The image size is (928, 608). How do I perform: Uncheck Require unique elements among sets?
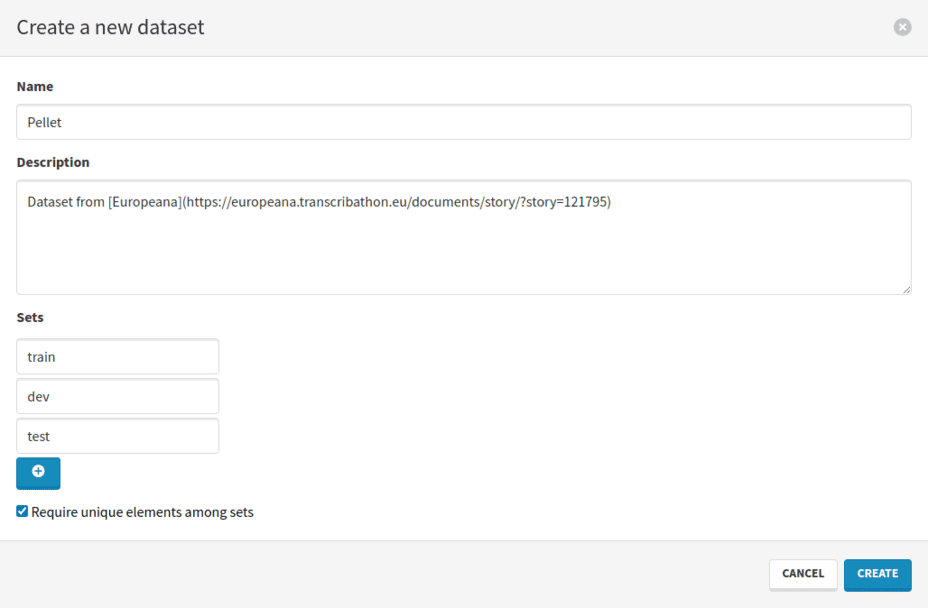22,511
